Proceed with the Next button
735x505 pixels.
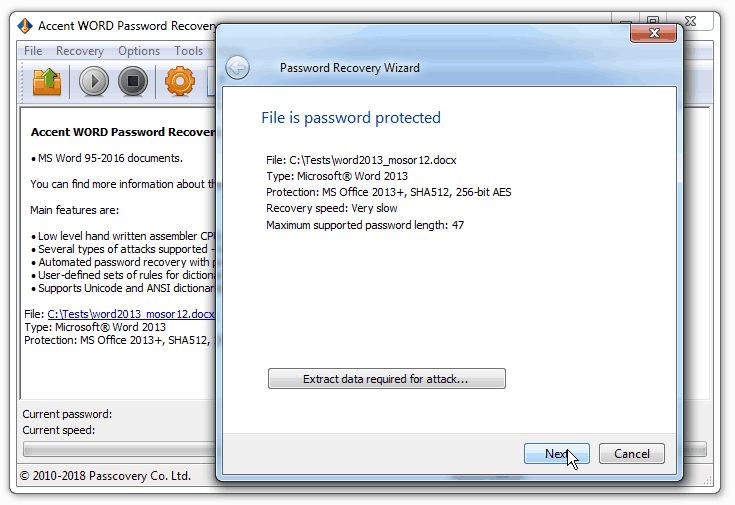pyautogui.click(x=556, y=453)
